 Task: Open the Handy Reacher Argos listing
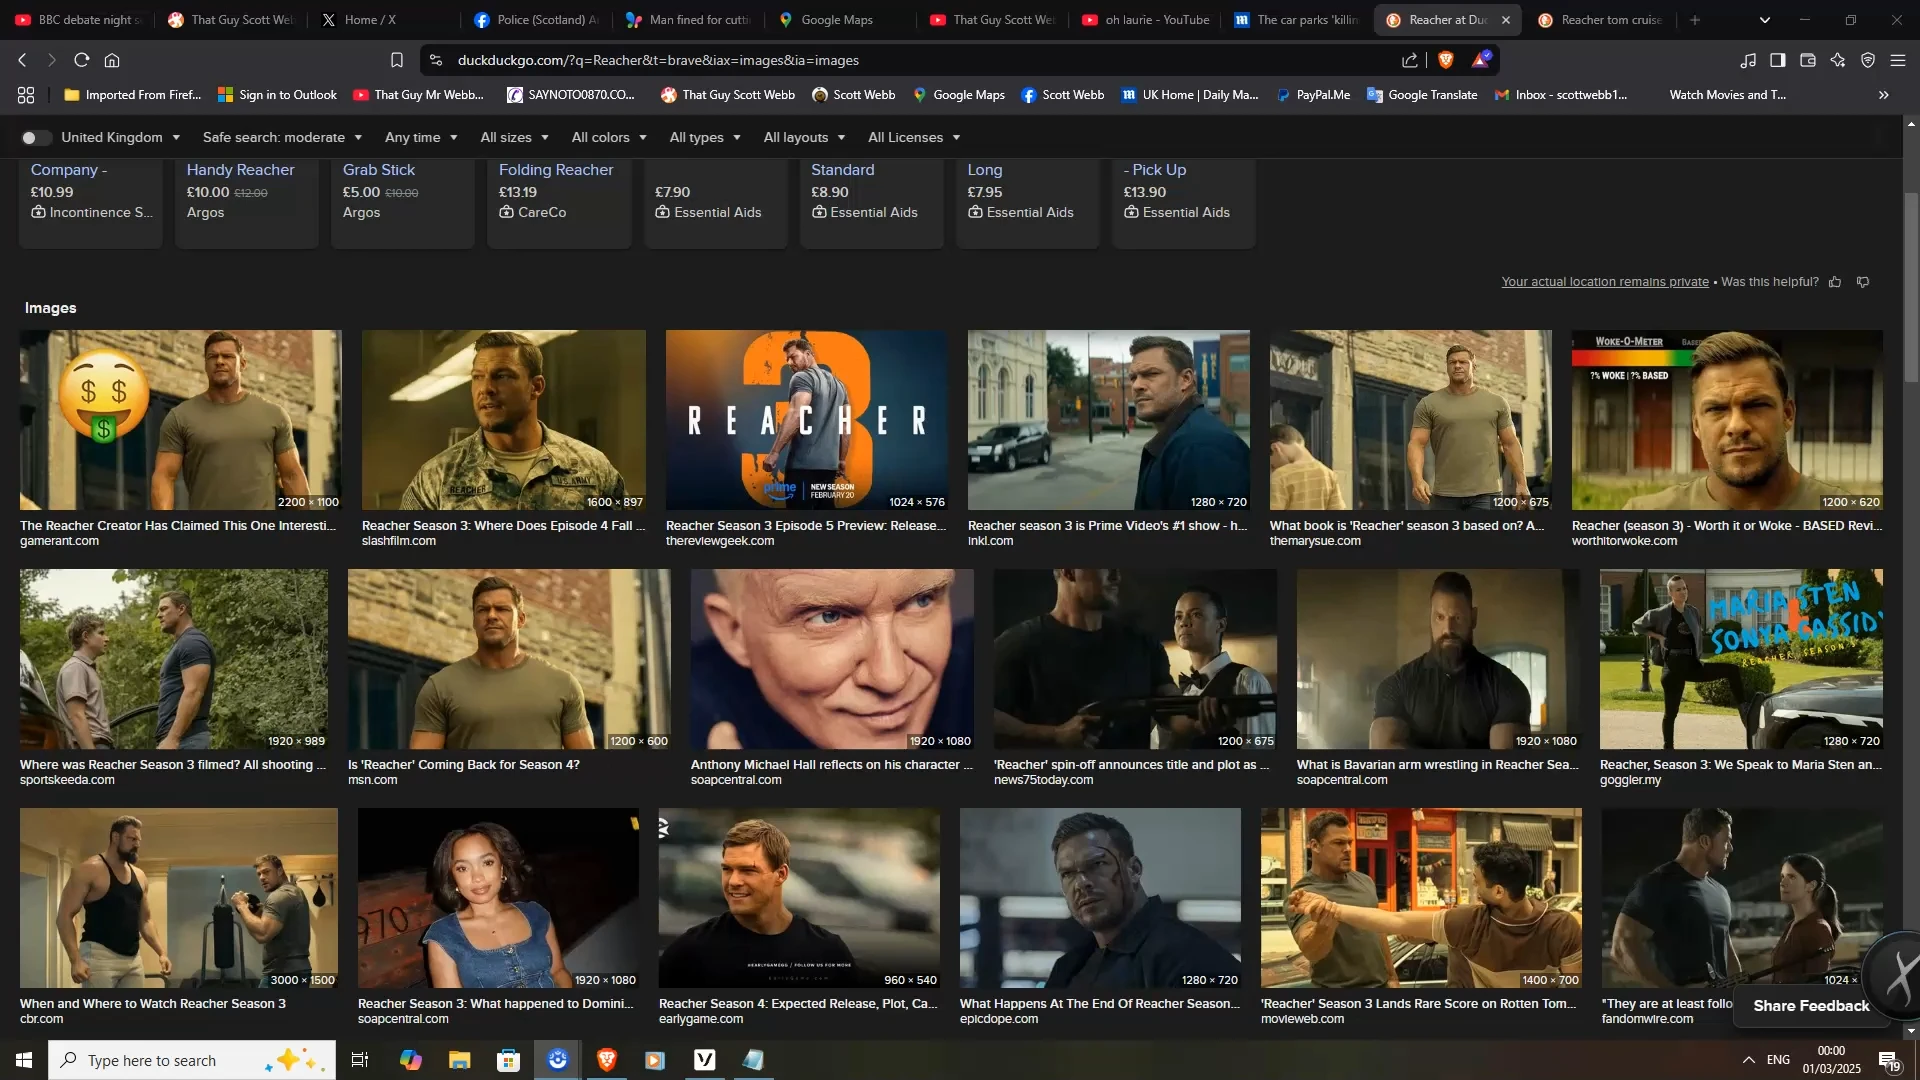[x=246, y=202]
